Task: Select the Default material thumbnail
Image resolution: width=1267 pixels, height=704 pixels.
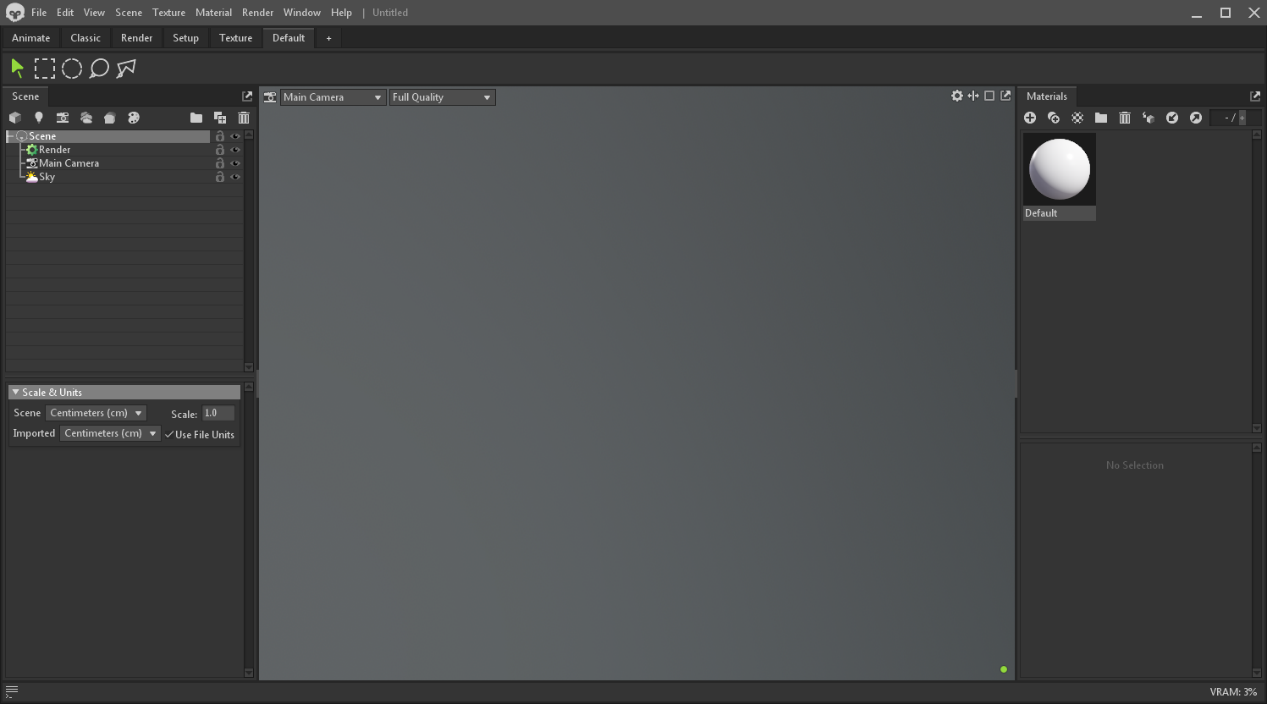Action: [x=1059, y=170]
